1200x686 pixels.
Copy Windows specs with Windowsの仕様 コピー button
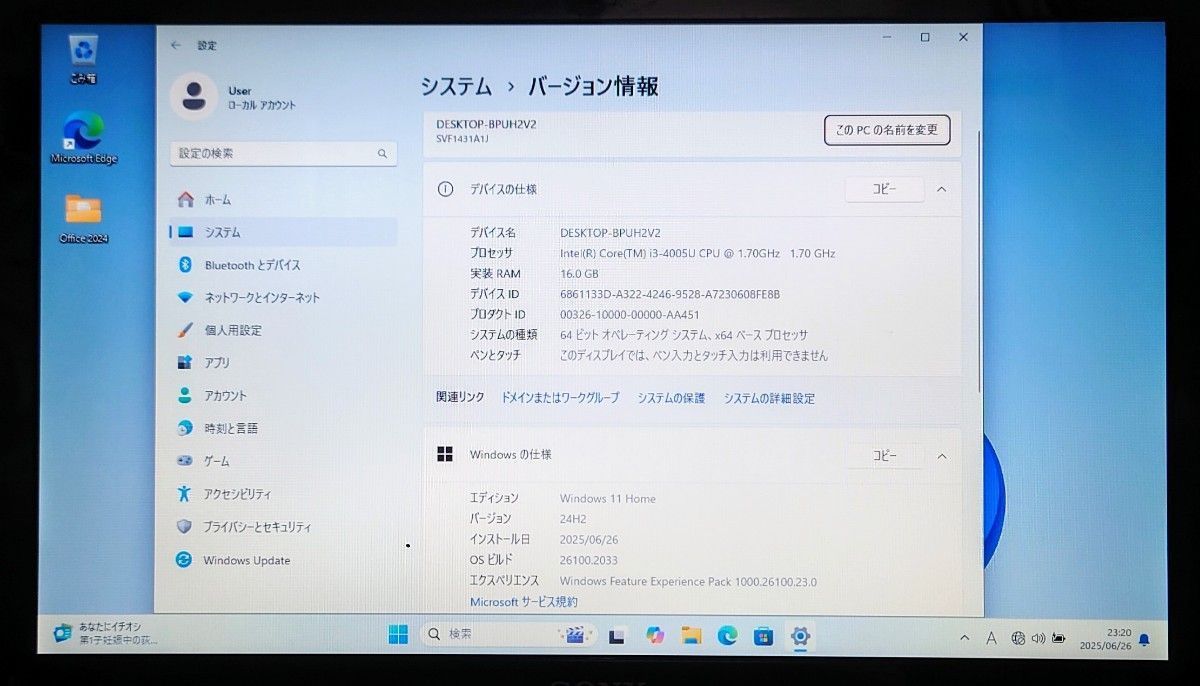[x=884, y=455]
